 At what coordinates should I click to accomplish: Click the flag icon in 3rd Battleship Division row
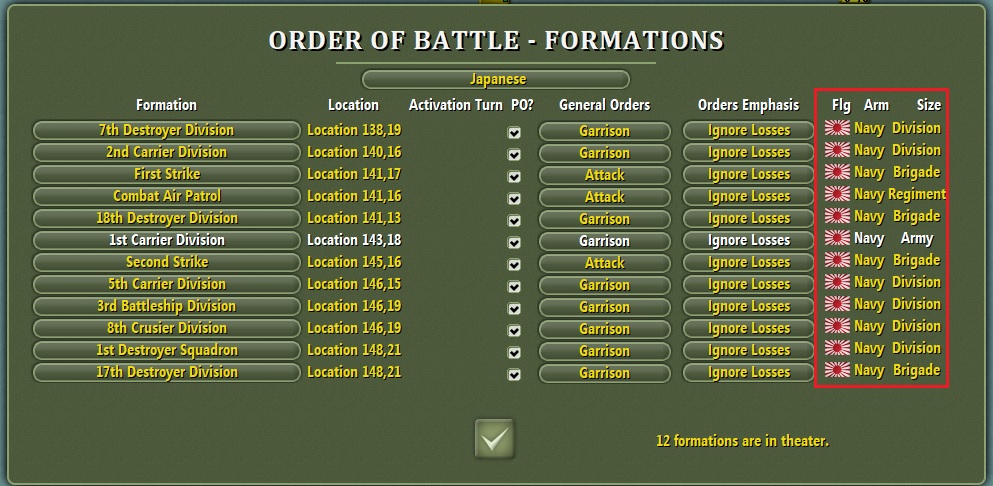[837, 304]
